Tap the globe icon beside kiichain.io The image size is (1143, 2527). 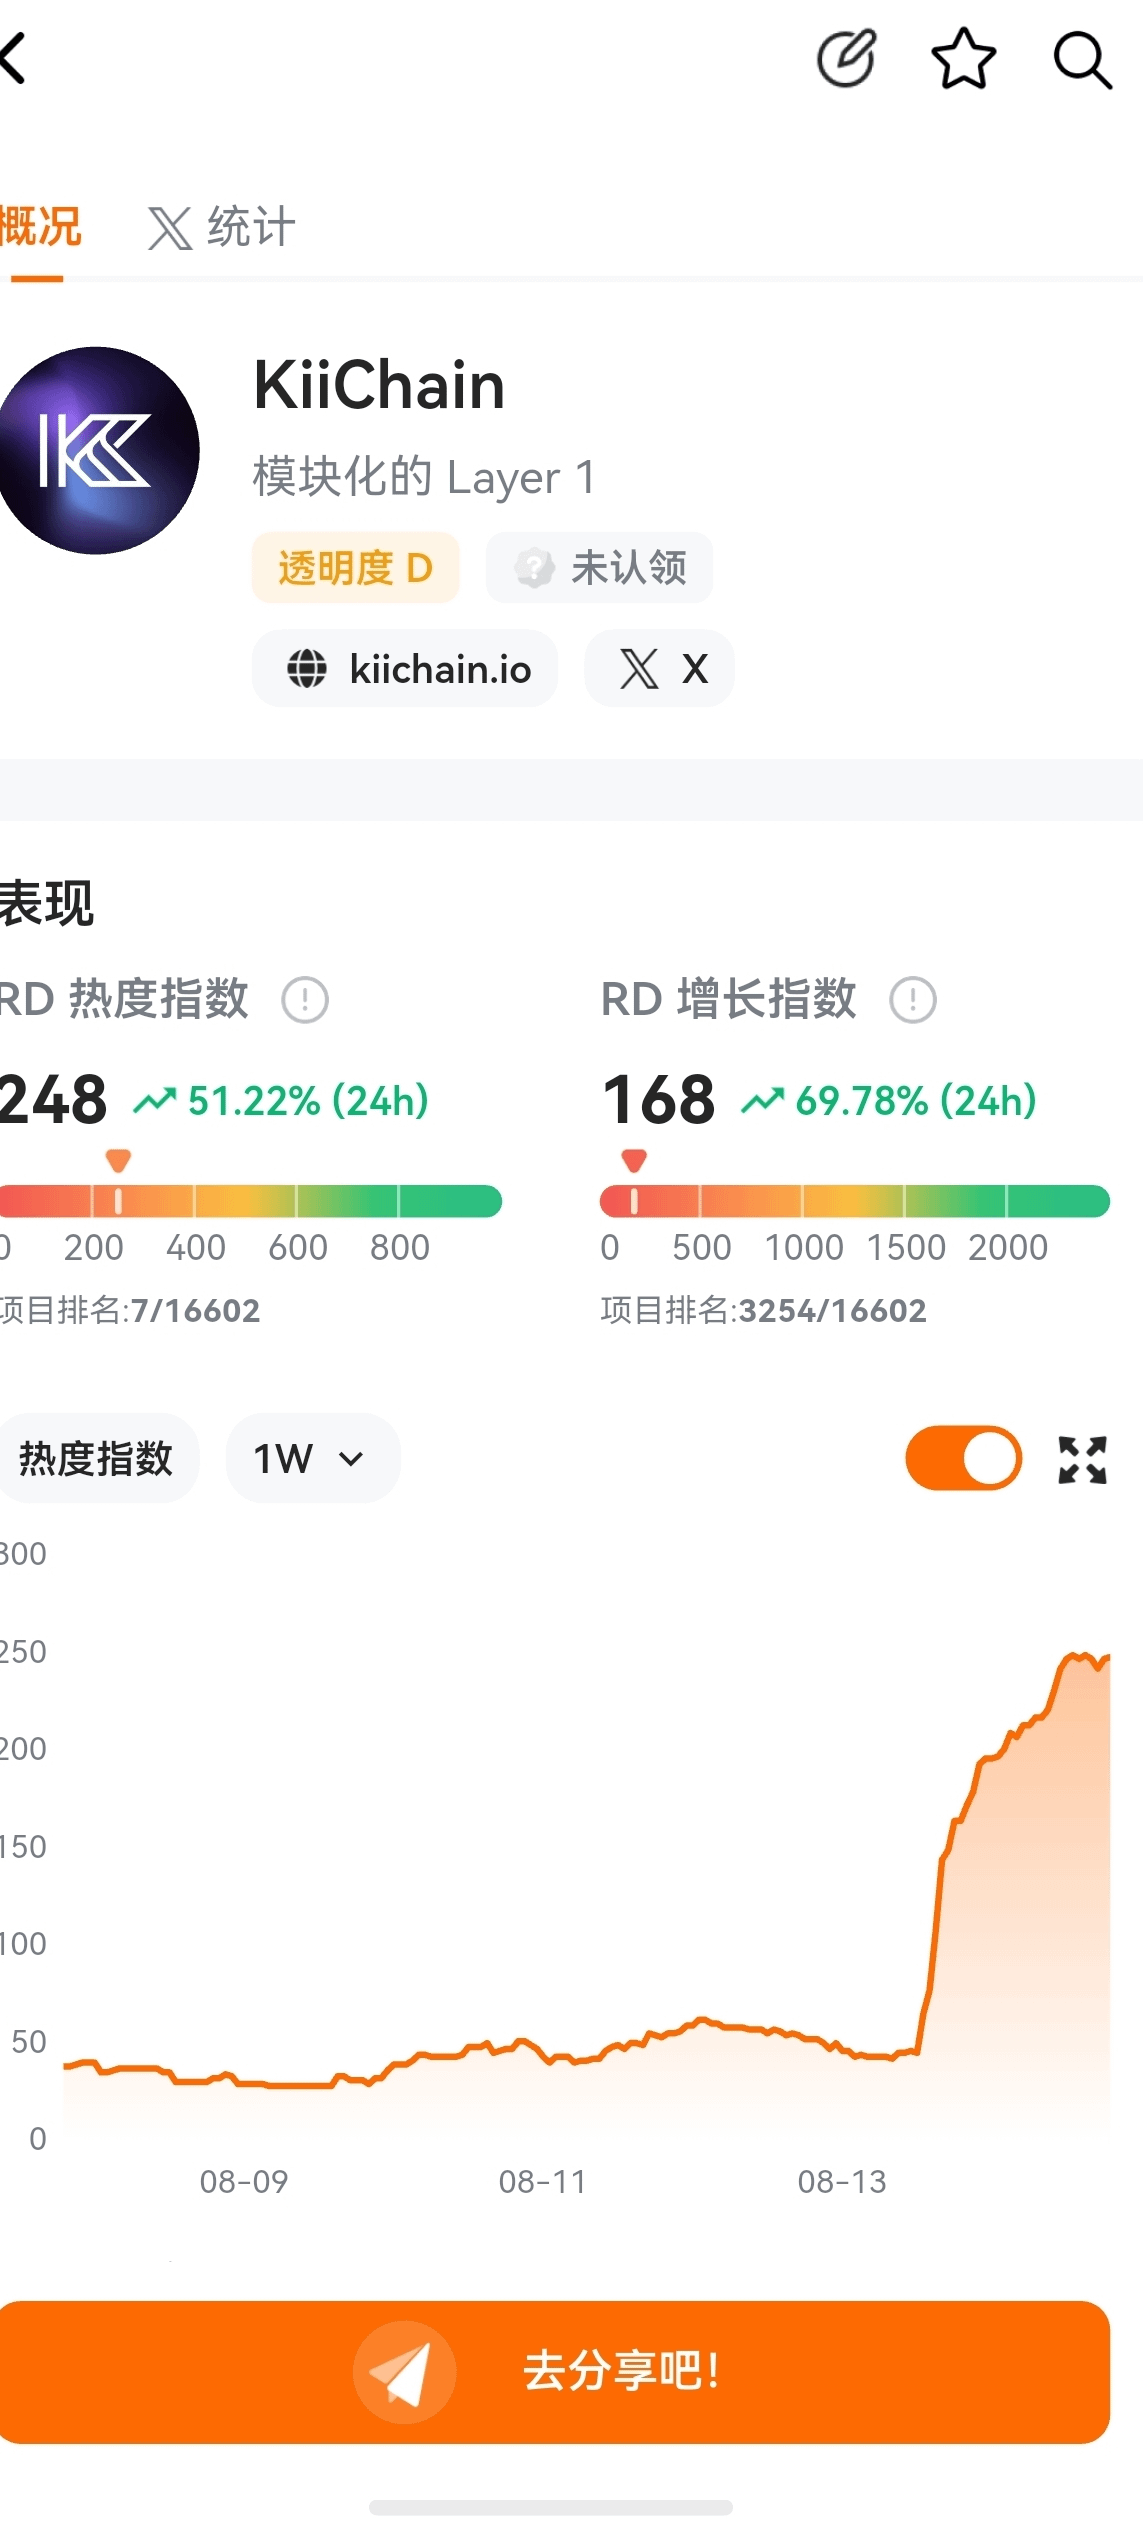[307, 668]
